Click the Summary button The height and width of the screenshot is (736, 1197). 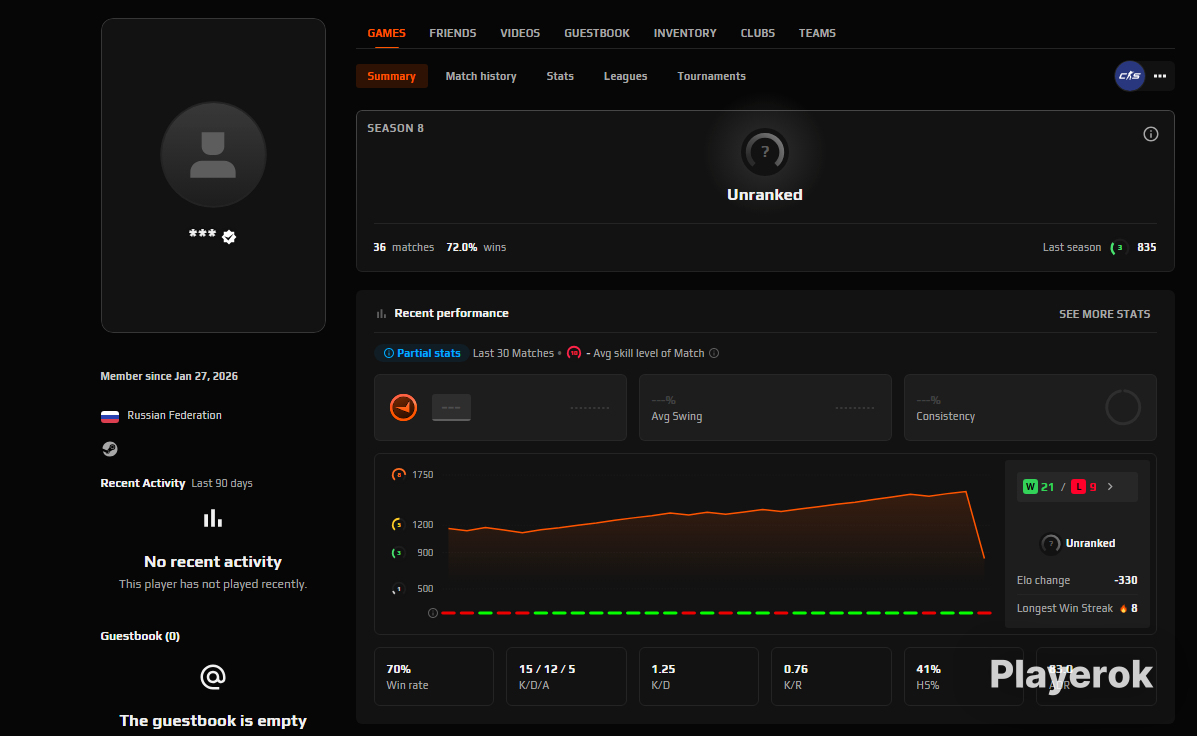coord(392,76)
